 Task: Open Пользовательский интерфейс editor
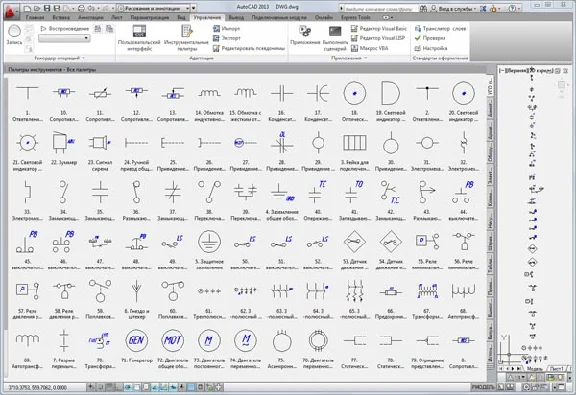139,38
